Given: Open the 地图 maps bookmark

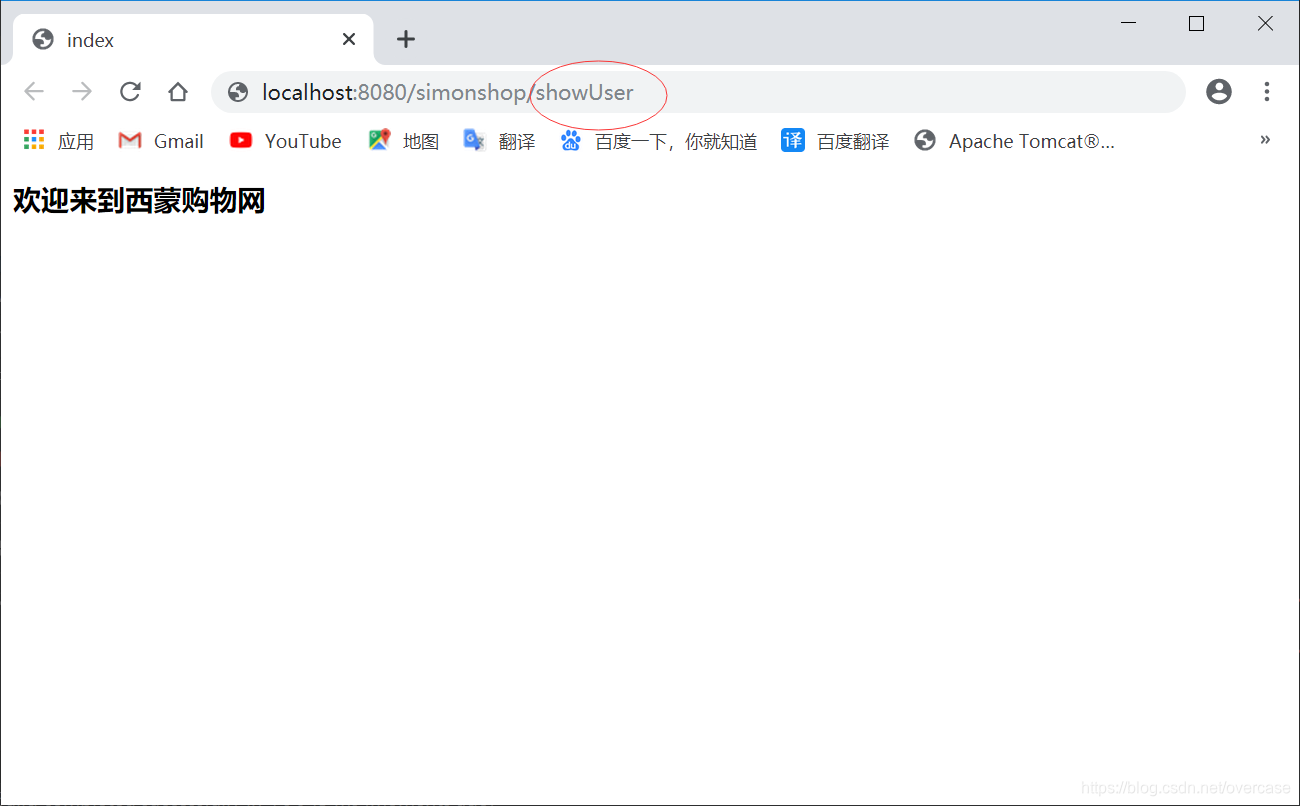Looking at the screenshot, I should coord(404,141).
